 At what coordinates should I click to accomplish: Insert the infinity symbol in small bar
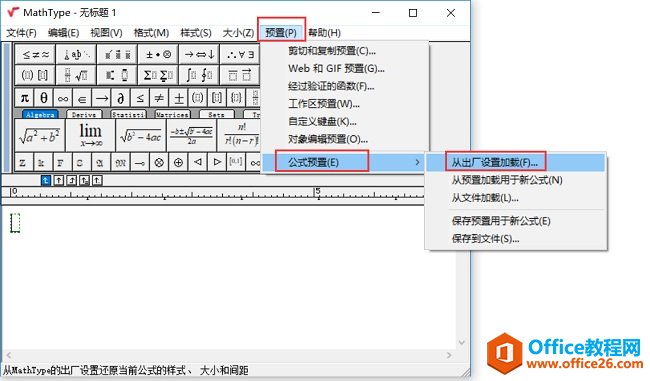click(63, 98)
